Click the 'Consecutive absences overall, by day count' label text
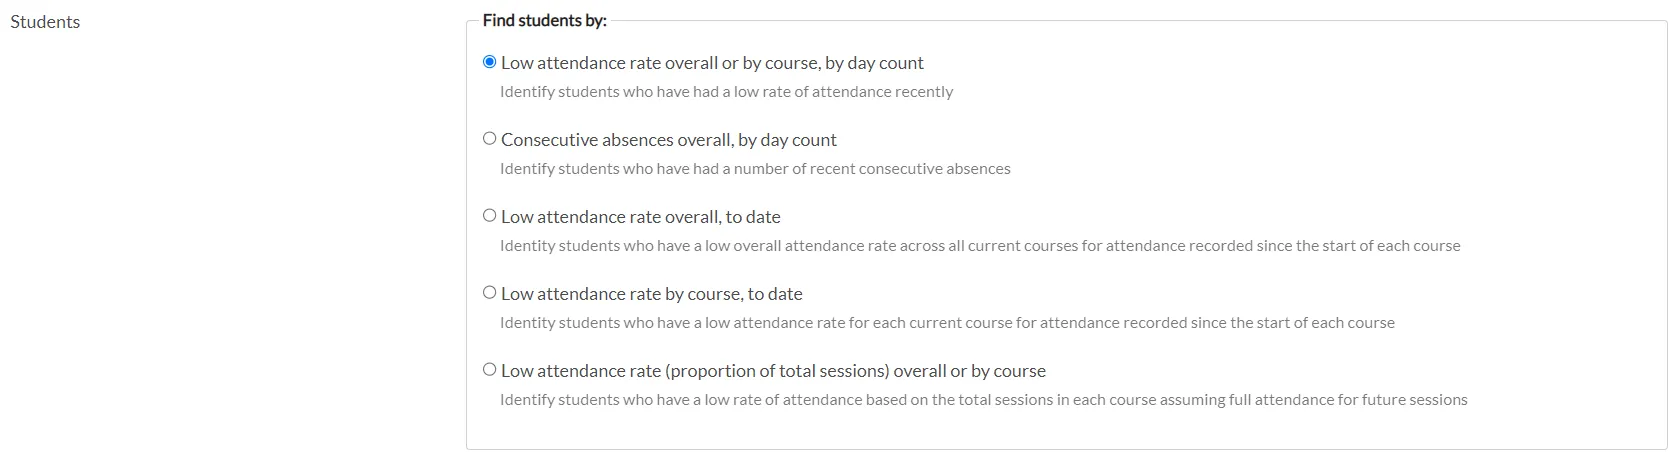Viewport: 1677px width, 458px height. (668, 140)
